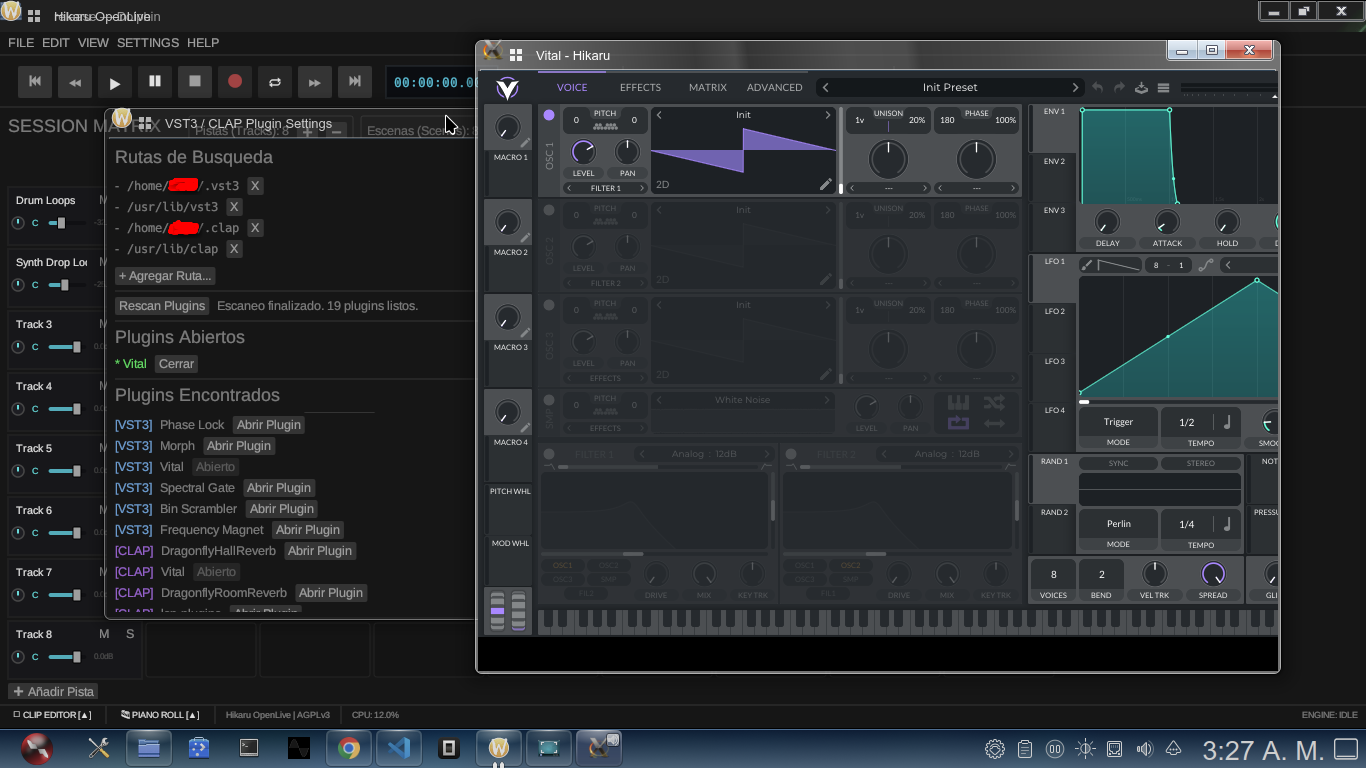
Task: Click the fast-forward transport button
Action: pos(315,82)
